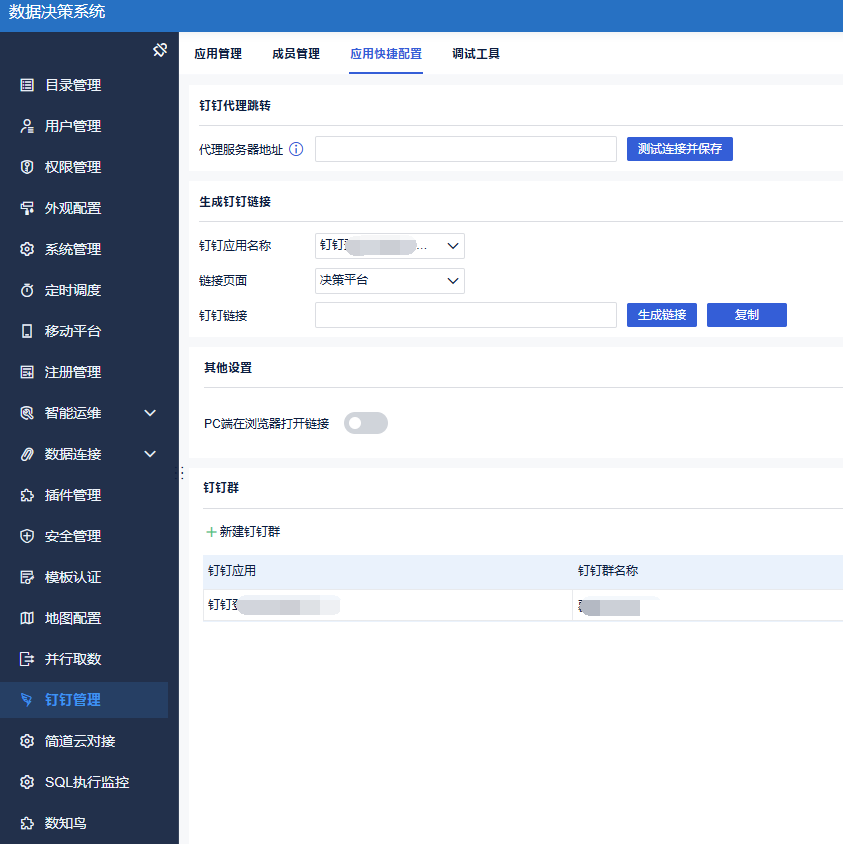Image resolution: width=843 pixels, height=844 pixels.
Task: Click the 简道云对接 gear icon
Action: pos(27,741)
